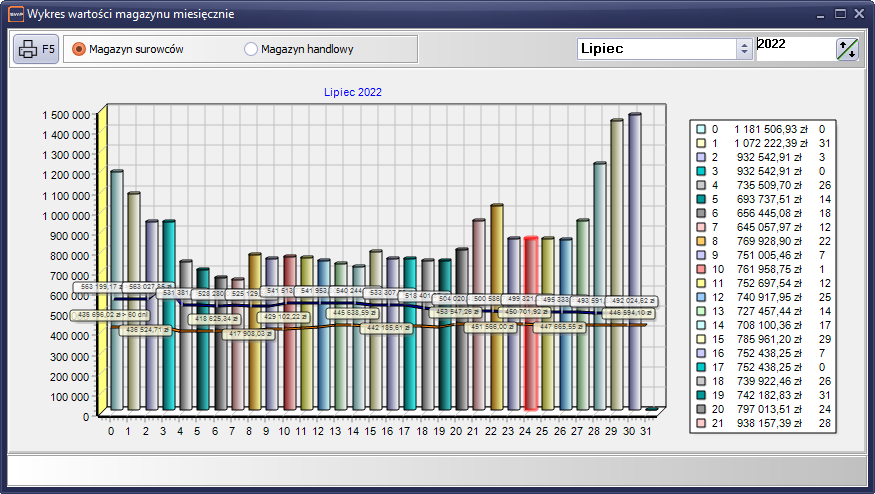The height and width of the screenshot is (494, 875).
Task: Click the month combo box spinner arrows
Action: click(744, 49)
